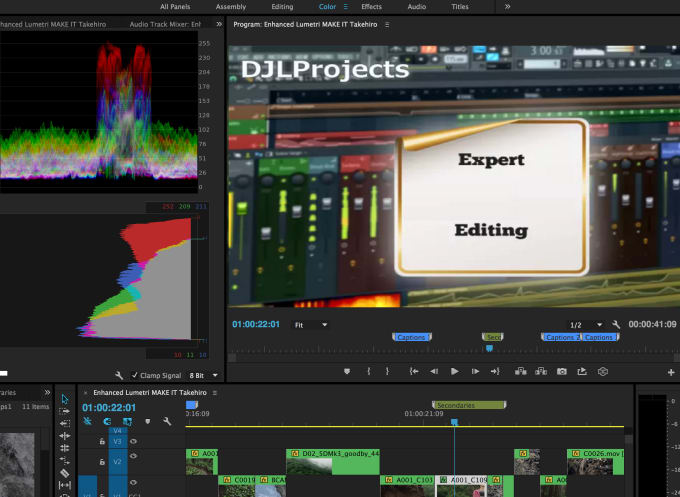Toggle the VR video hexagon icon
680x497 pixels.
pos(603,372)
